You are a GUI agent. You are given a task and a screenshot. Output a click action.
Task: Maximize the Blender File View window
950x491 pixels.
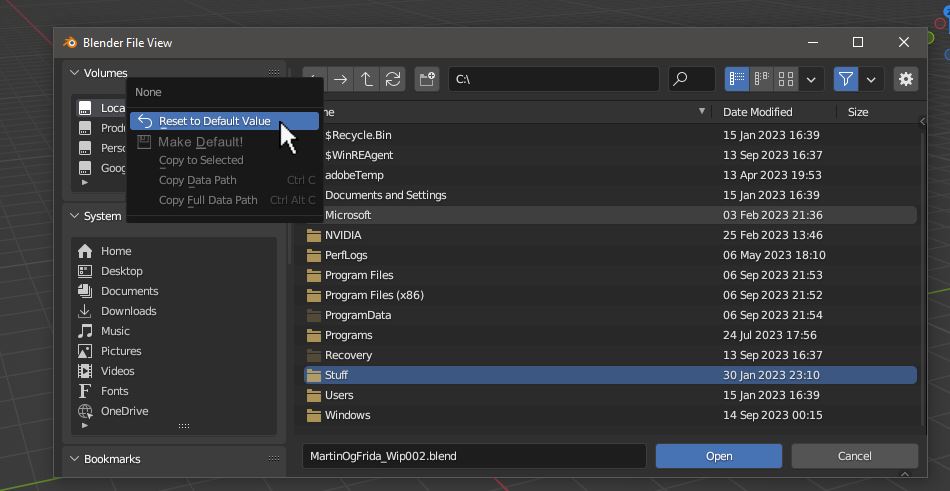(858, 42)
